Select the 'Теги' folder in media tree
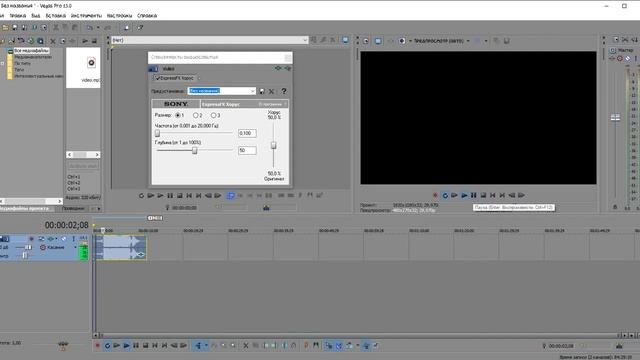The width and height of the screenshot is (640, 360). tap(19, 70)
